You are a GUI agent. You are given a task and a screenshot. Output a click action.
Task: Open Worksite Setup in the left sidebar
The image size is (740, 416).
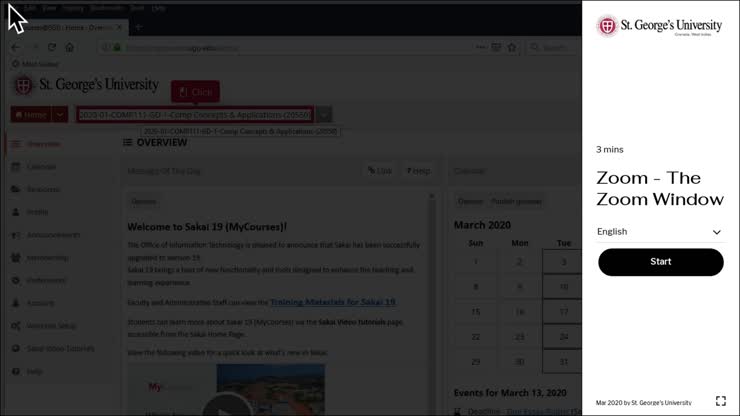[51, 326]
